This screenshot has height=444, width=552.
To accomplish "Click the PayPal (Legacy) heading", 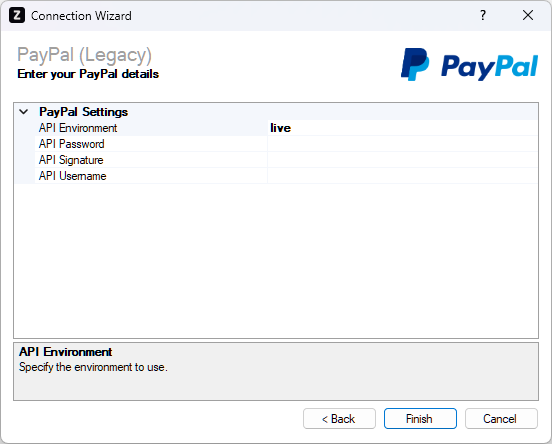I will pyautogui.click(x=84, y=55).
